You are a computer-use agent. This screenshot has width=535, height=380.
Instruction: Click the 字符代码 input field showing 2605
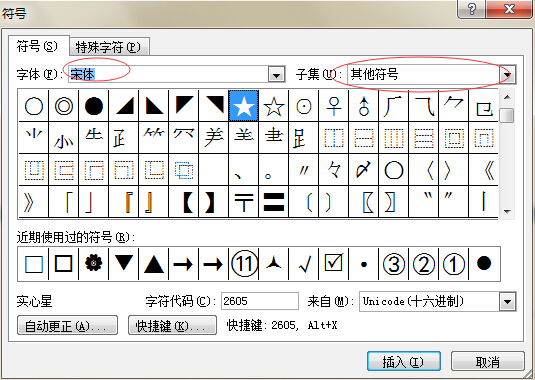click(x=260, y=301)
